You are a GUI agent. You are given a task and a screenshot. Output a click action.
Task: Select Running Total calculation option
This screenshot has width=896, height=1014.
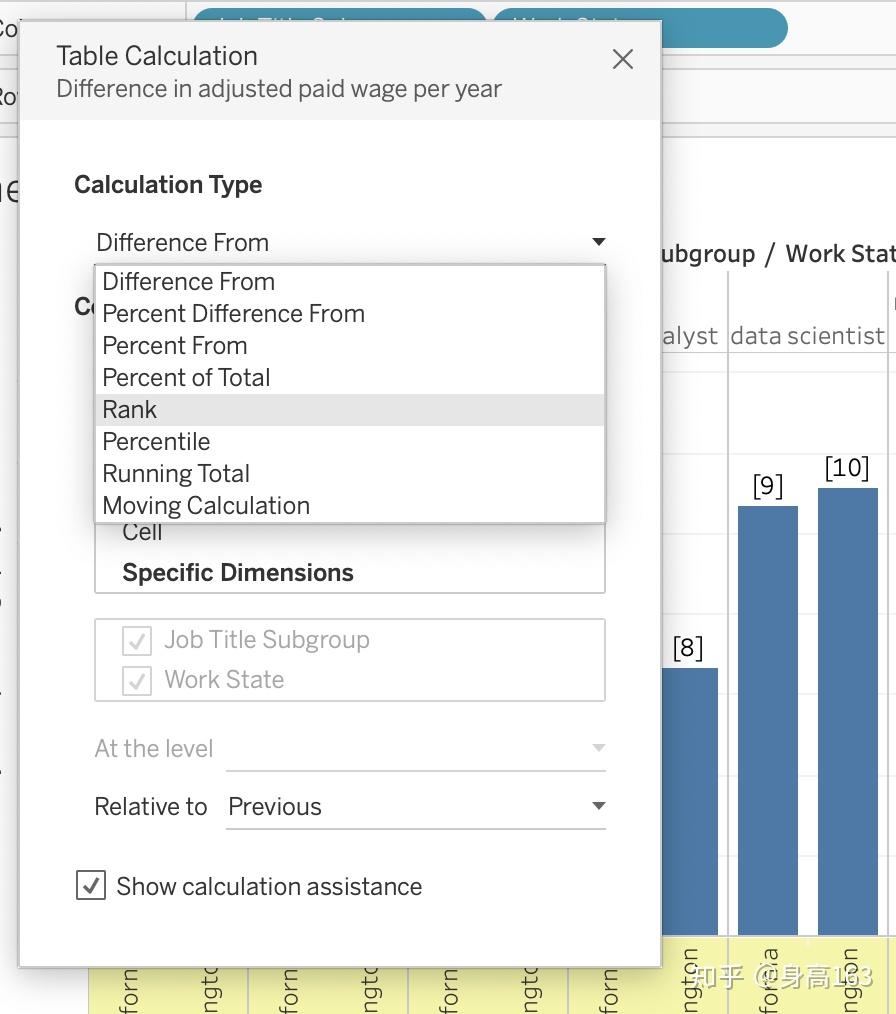coord(175,473)
